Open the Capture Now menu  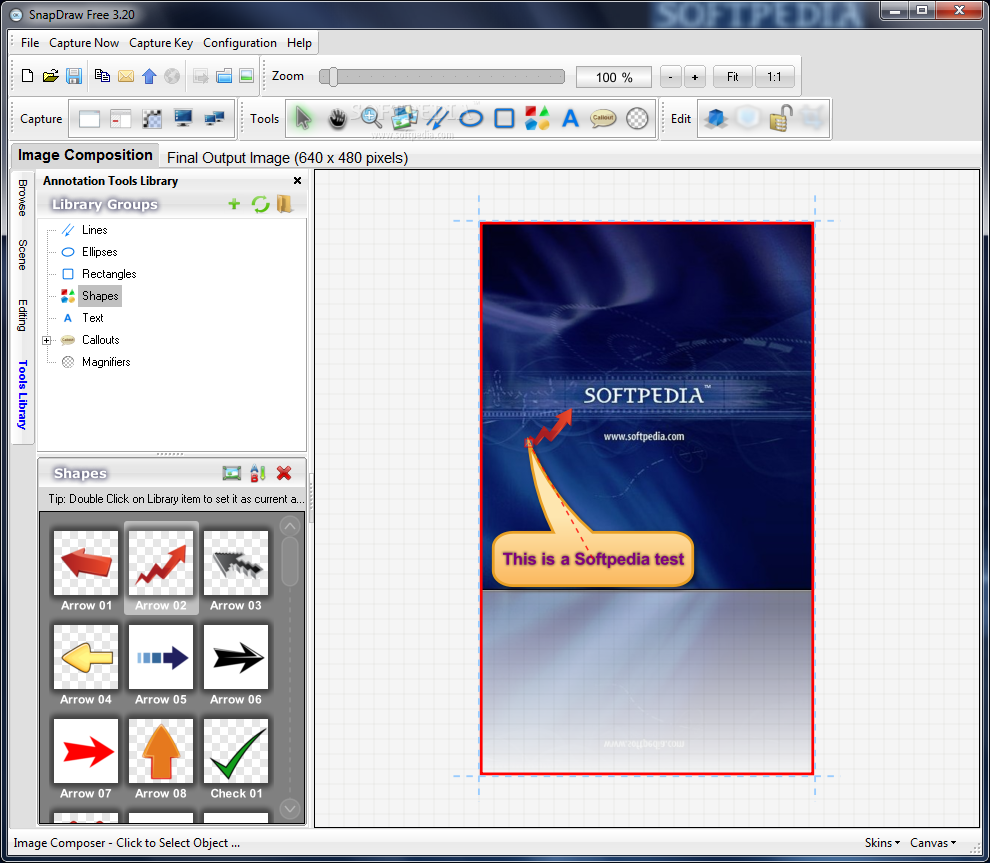click(84, 43)
